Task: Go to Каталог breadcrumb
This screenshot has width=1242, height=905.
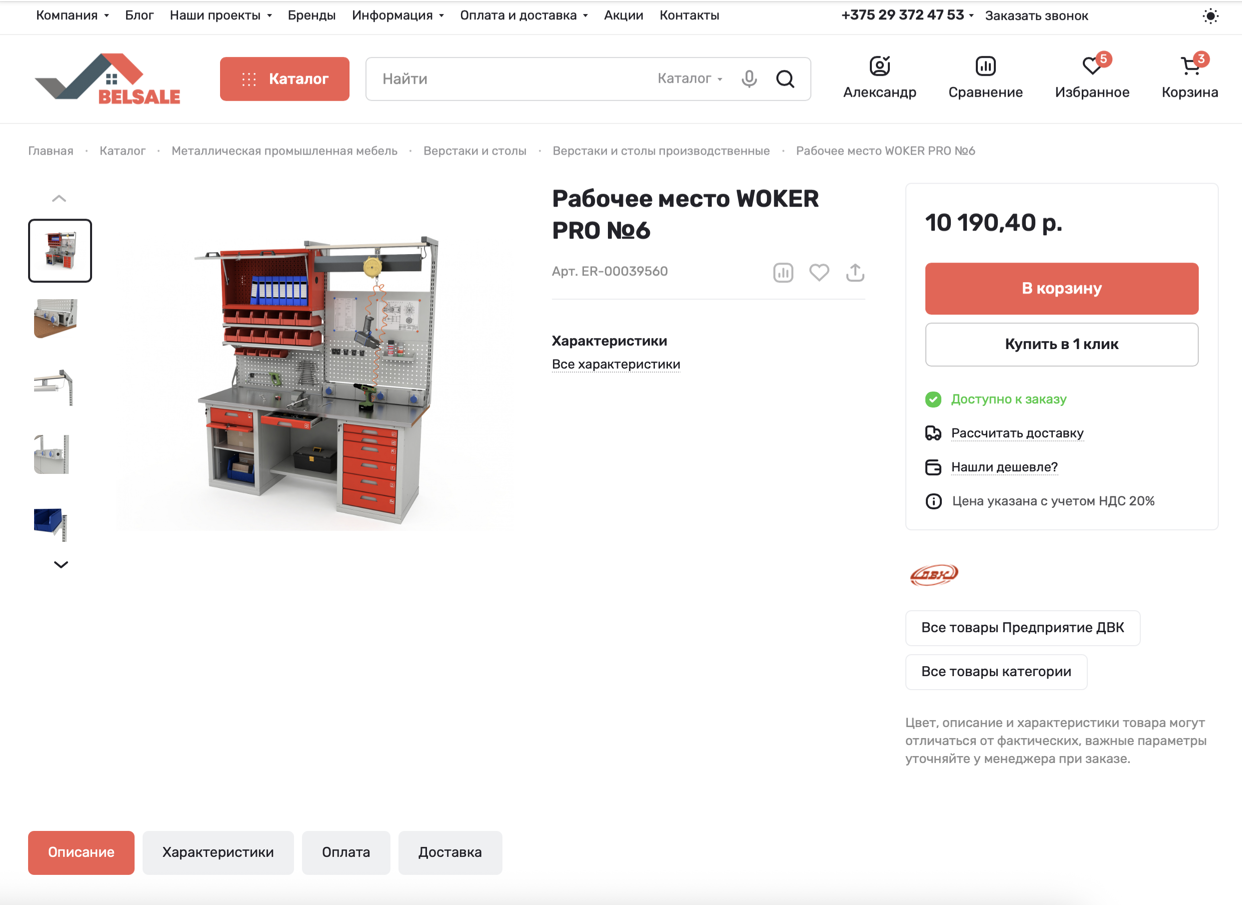Action: [x=122, y=151]
